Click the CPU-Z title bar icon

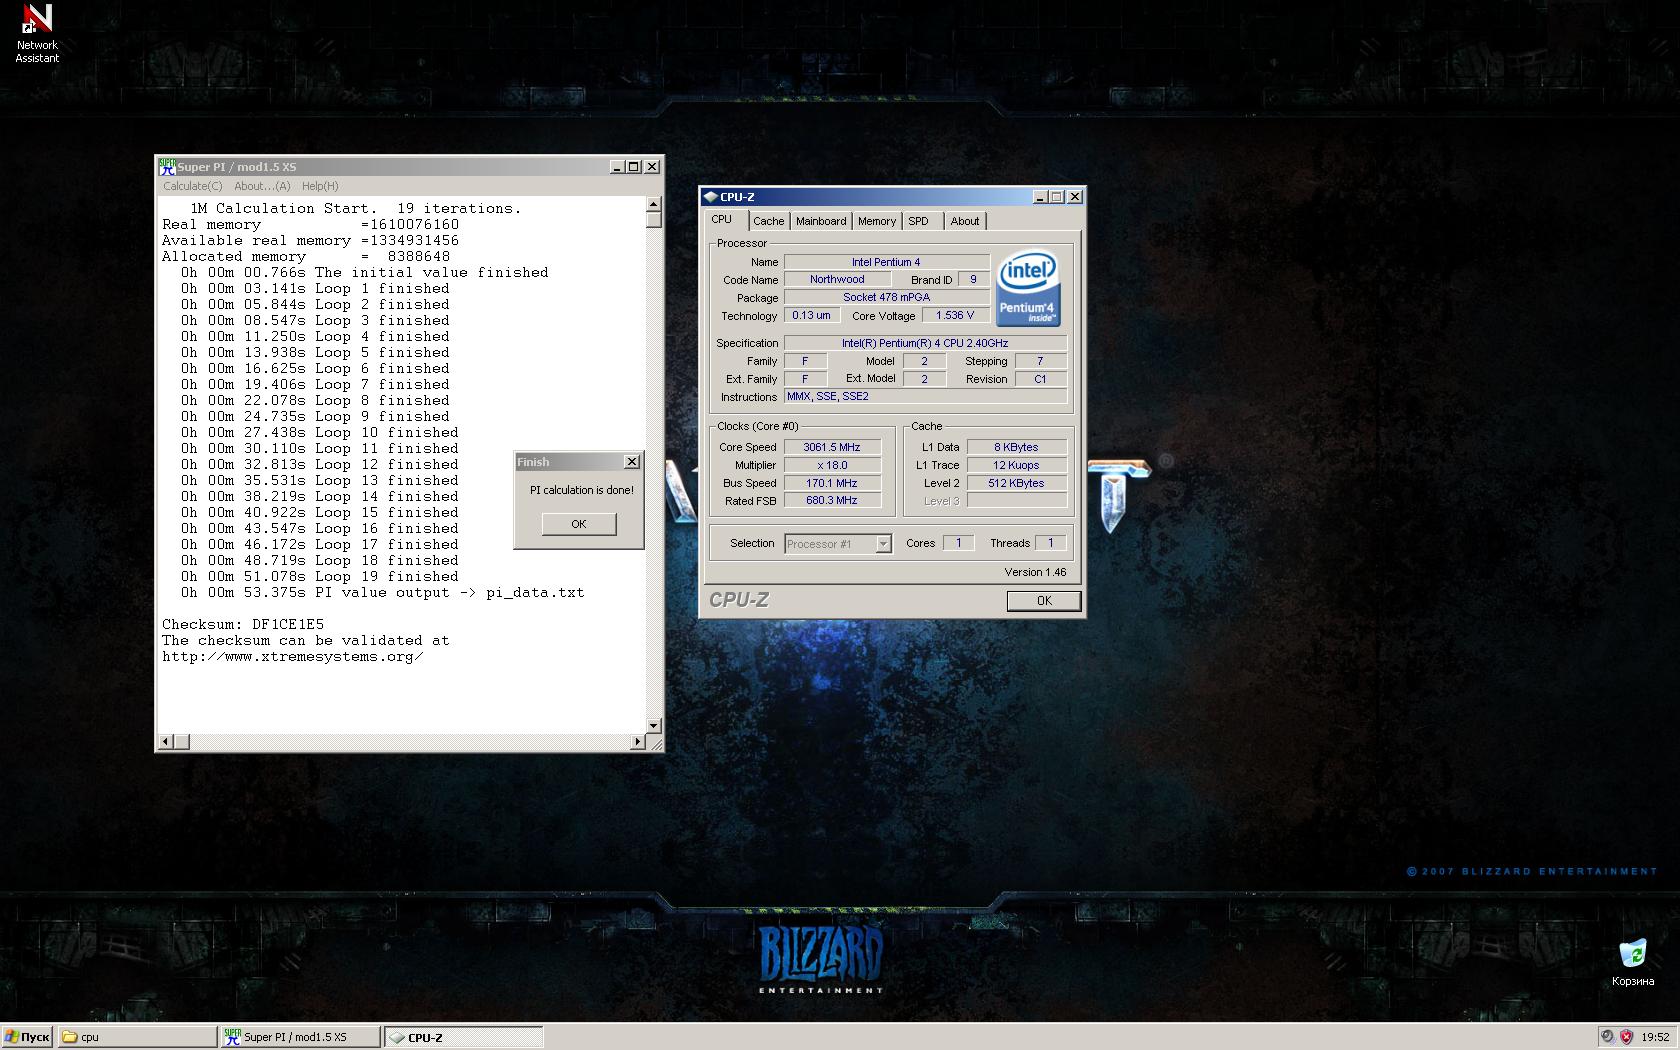click(x=710, y=197)
